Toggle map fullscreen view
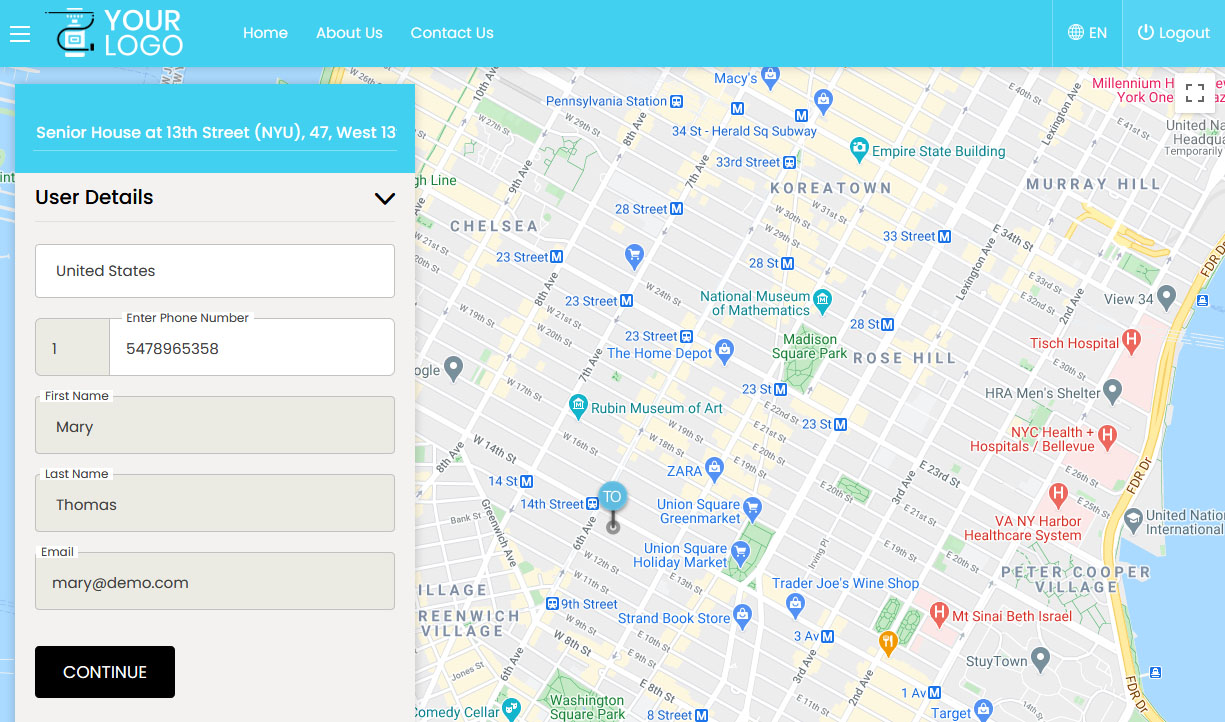1225x722 pixels. pos(1194,94)
